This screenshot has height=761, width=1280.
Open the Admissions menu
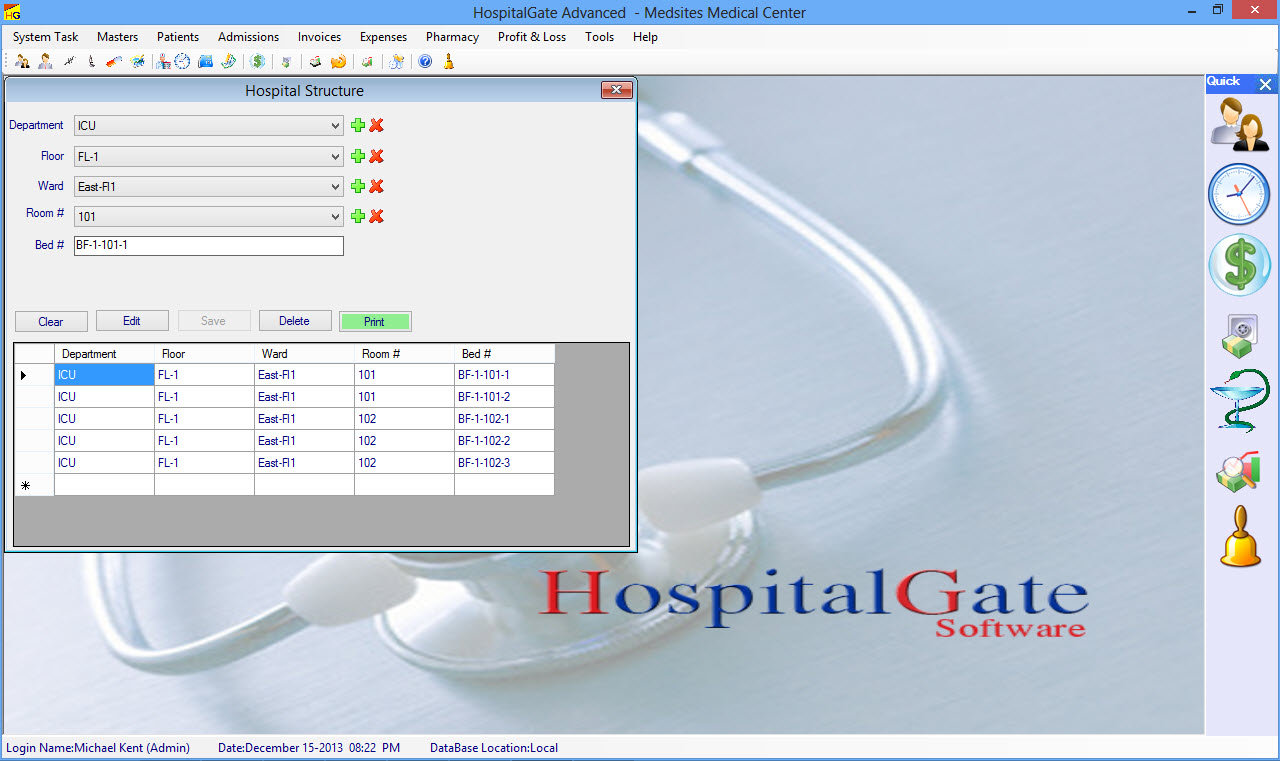tap(248, 37)
